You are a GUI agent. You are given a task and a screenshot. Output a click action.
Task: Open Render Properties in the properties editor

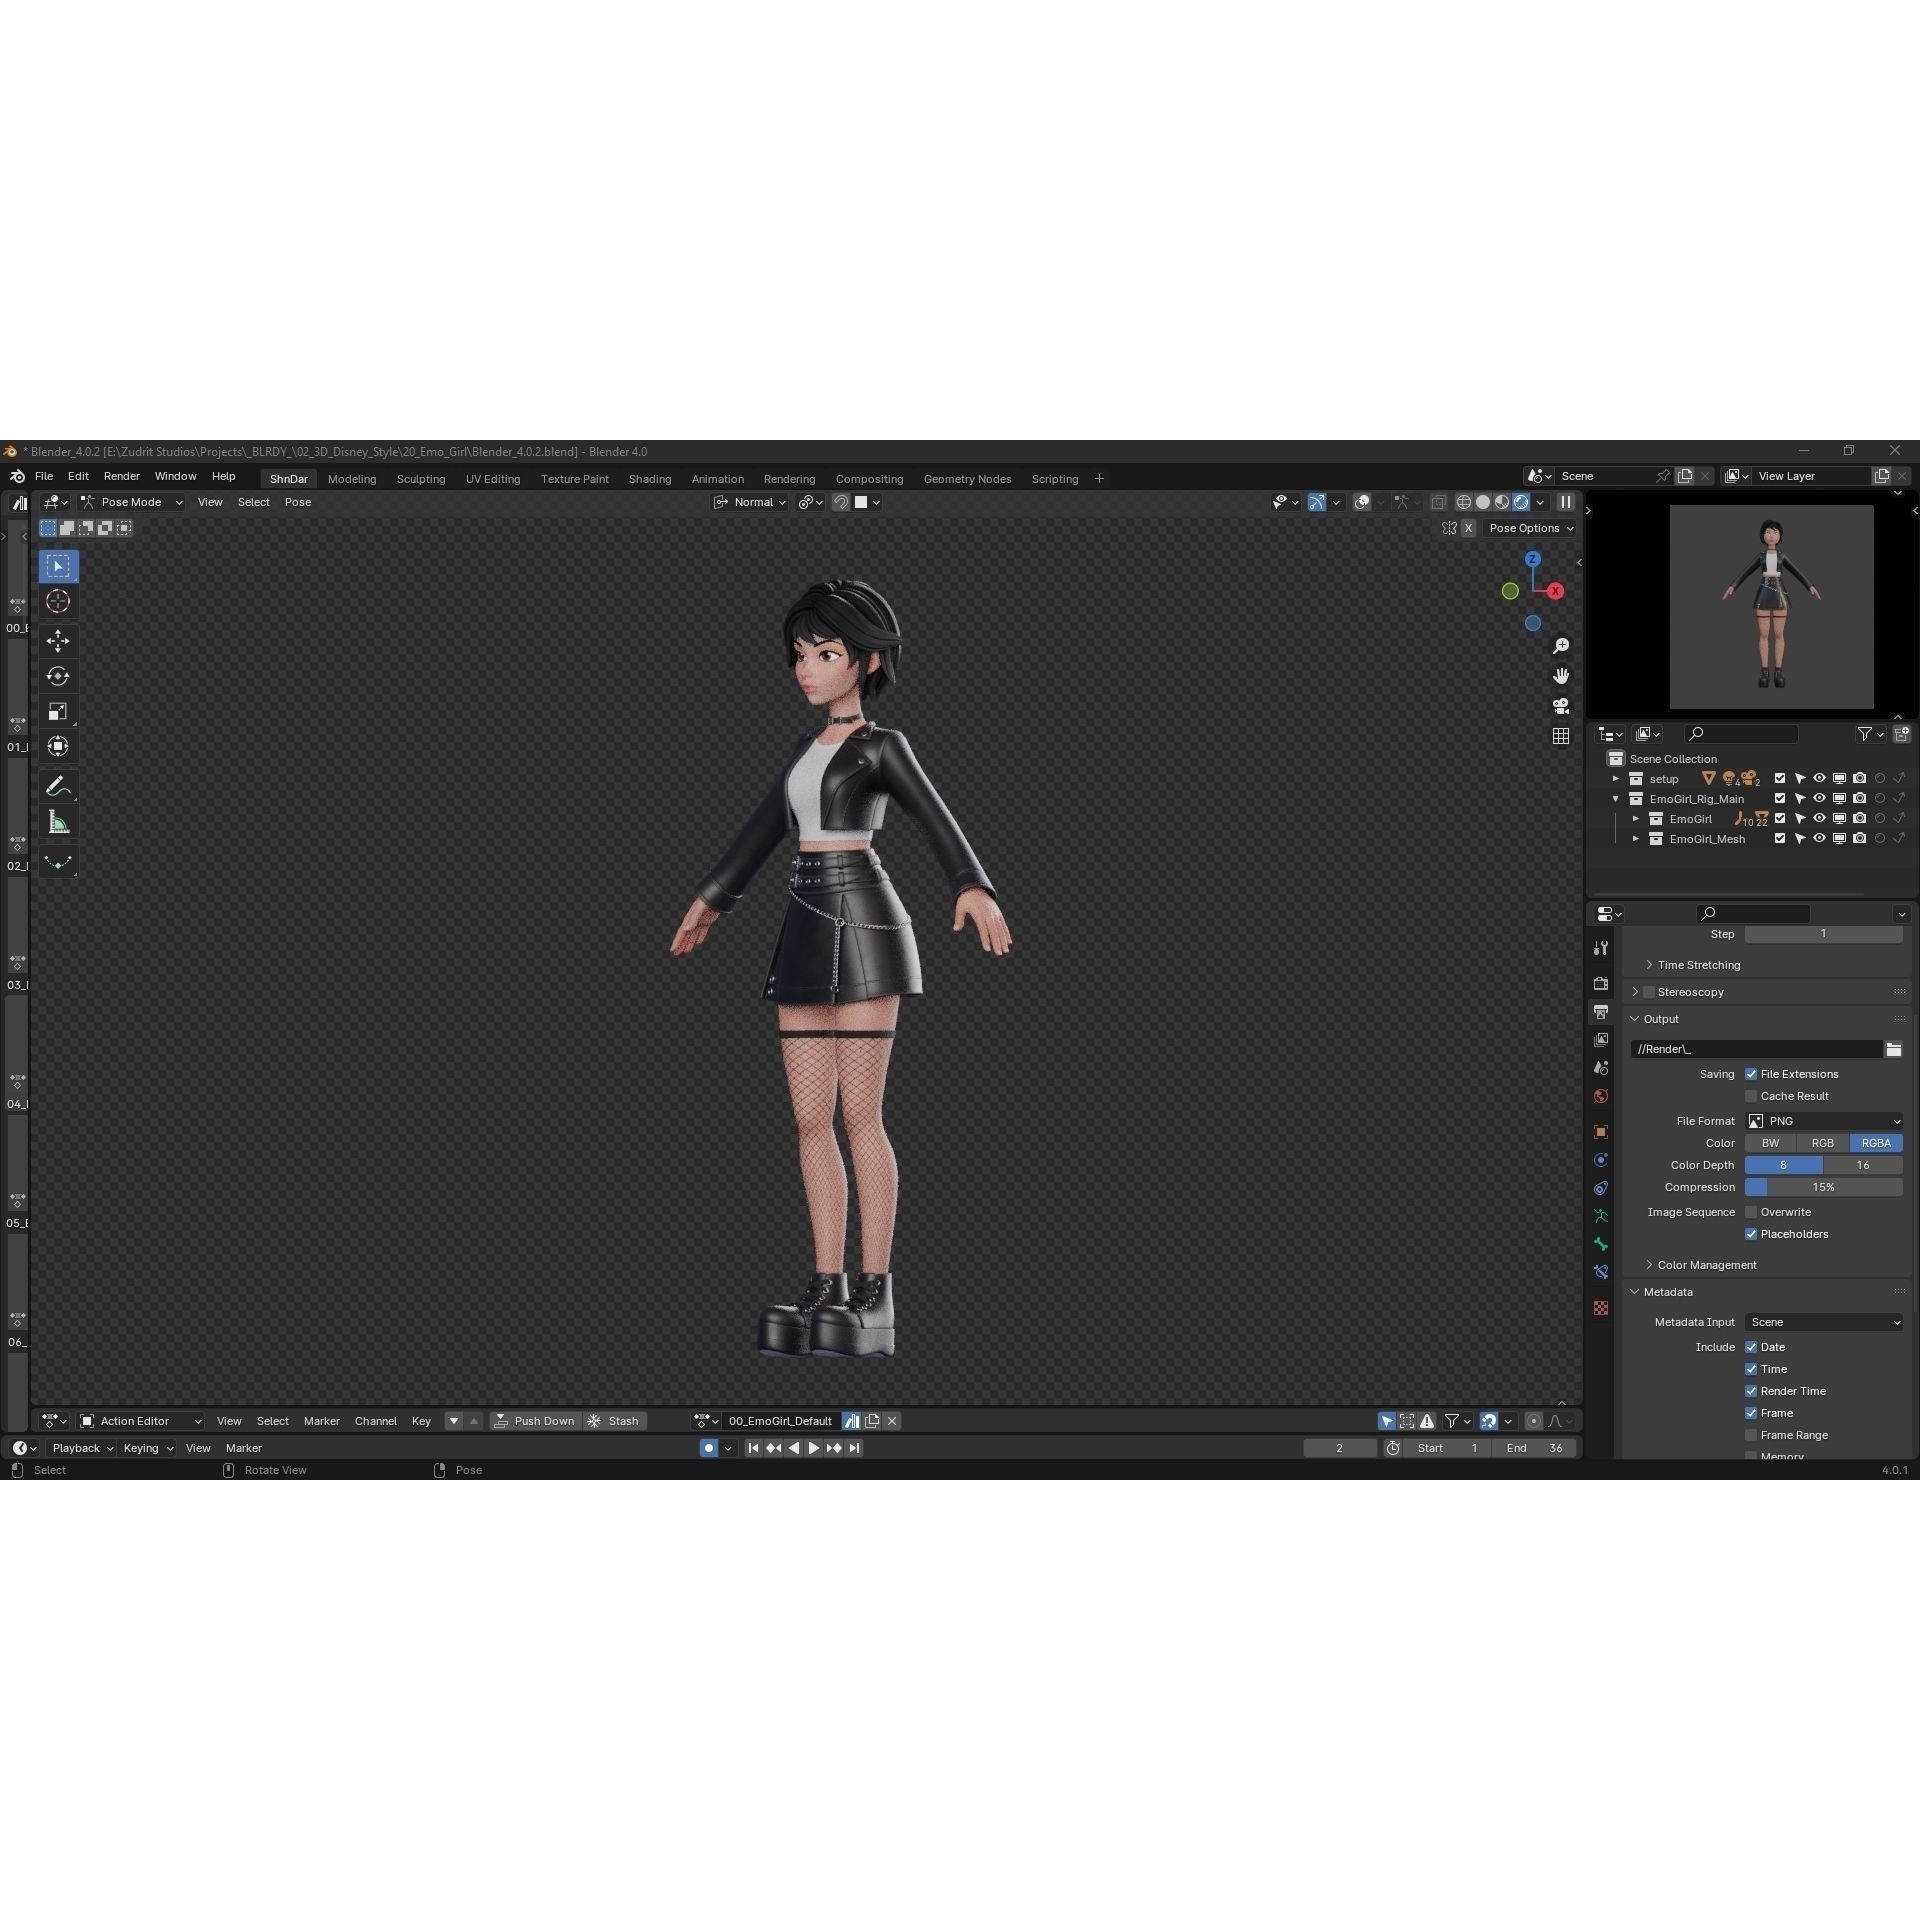click(1601, 982)
